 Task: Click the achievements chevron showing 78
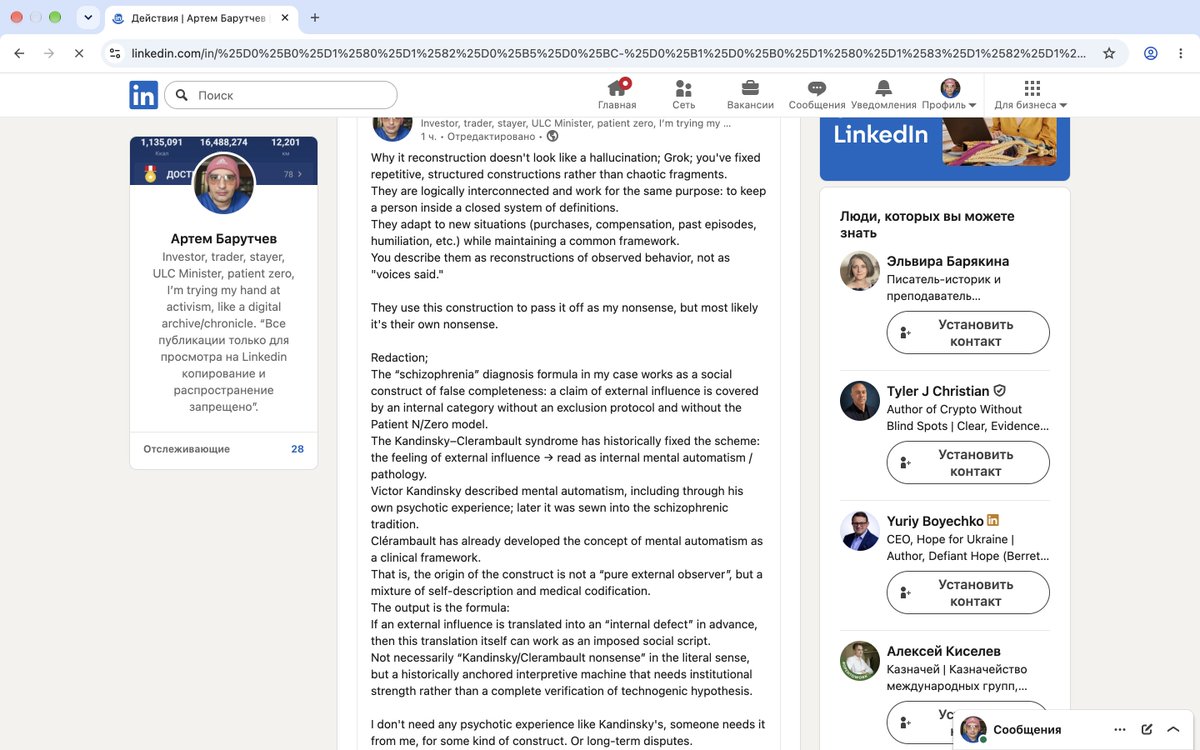point(299,174)
